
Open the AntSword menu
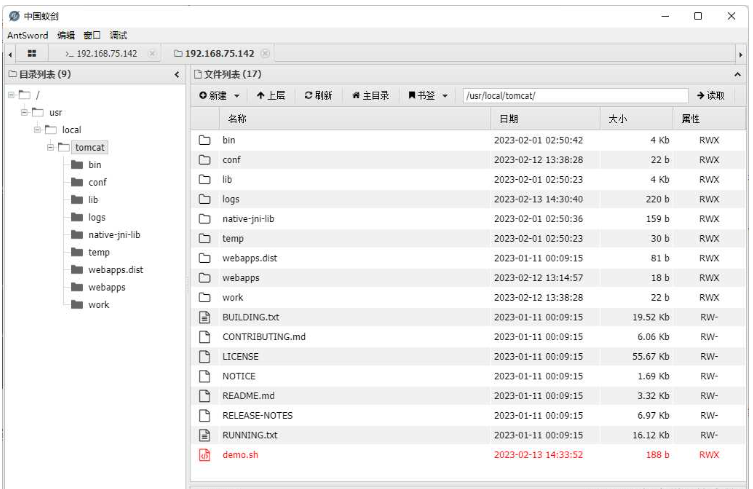tap(27, 35)
